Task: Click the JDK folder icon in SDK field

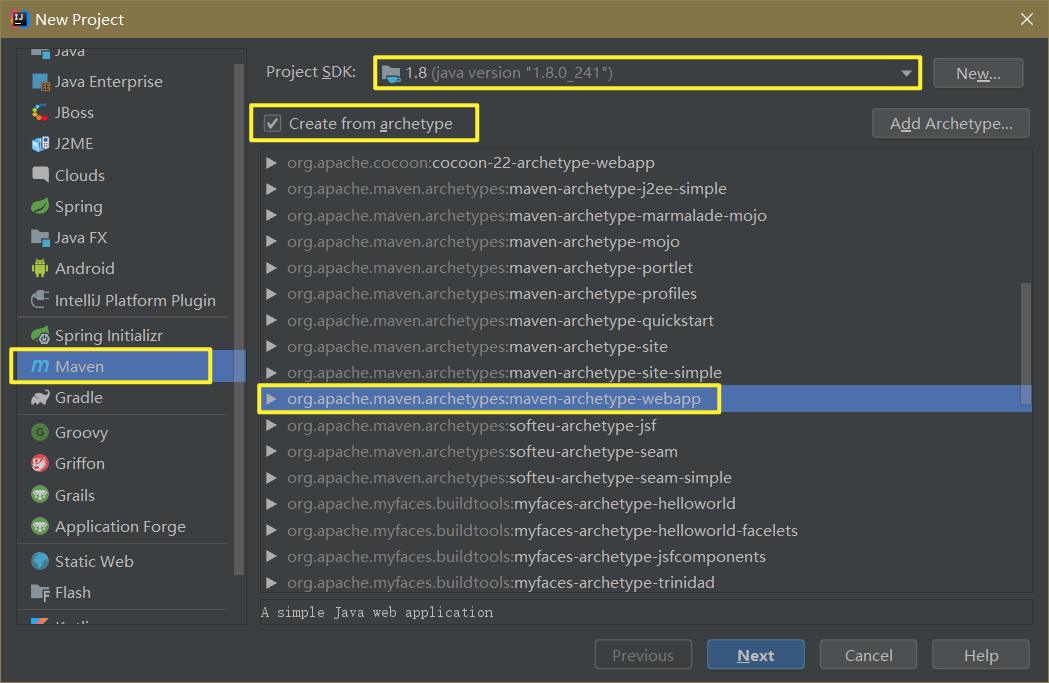Action: [391, 73]
